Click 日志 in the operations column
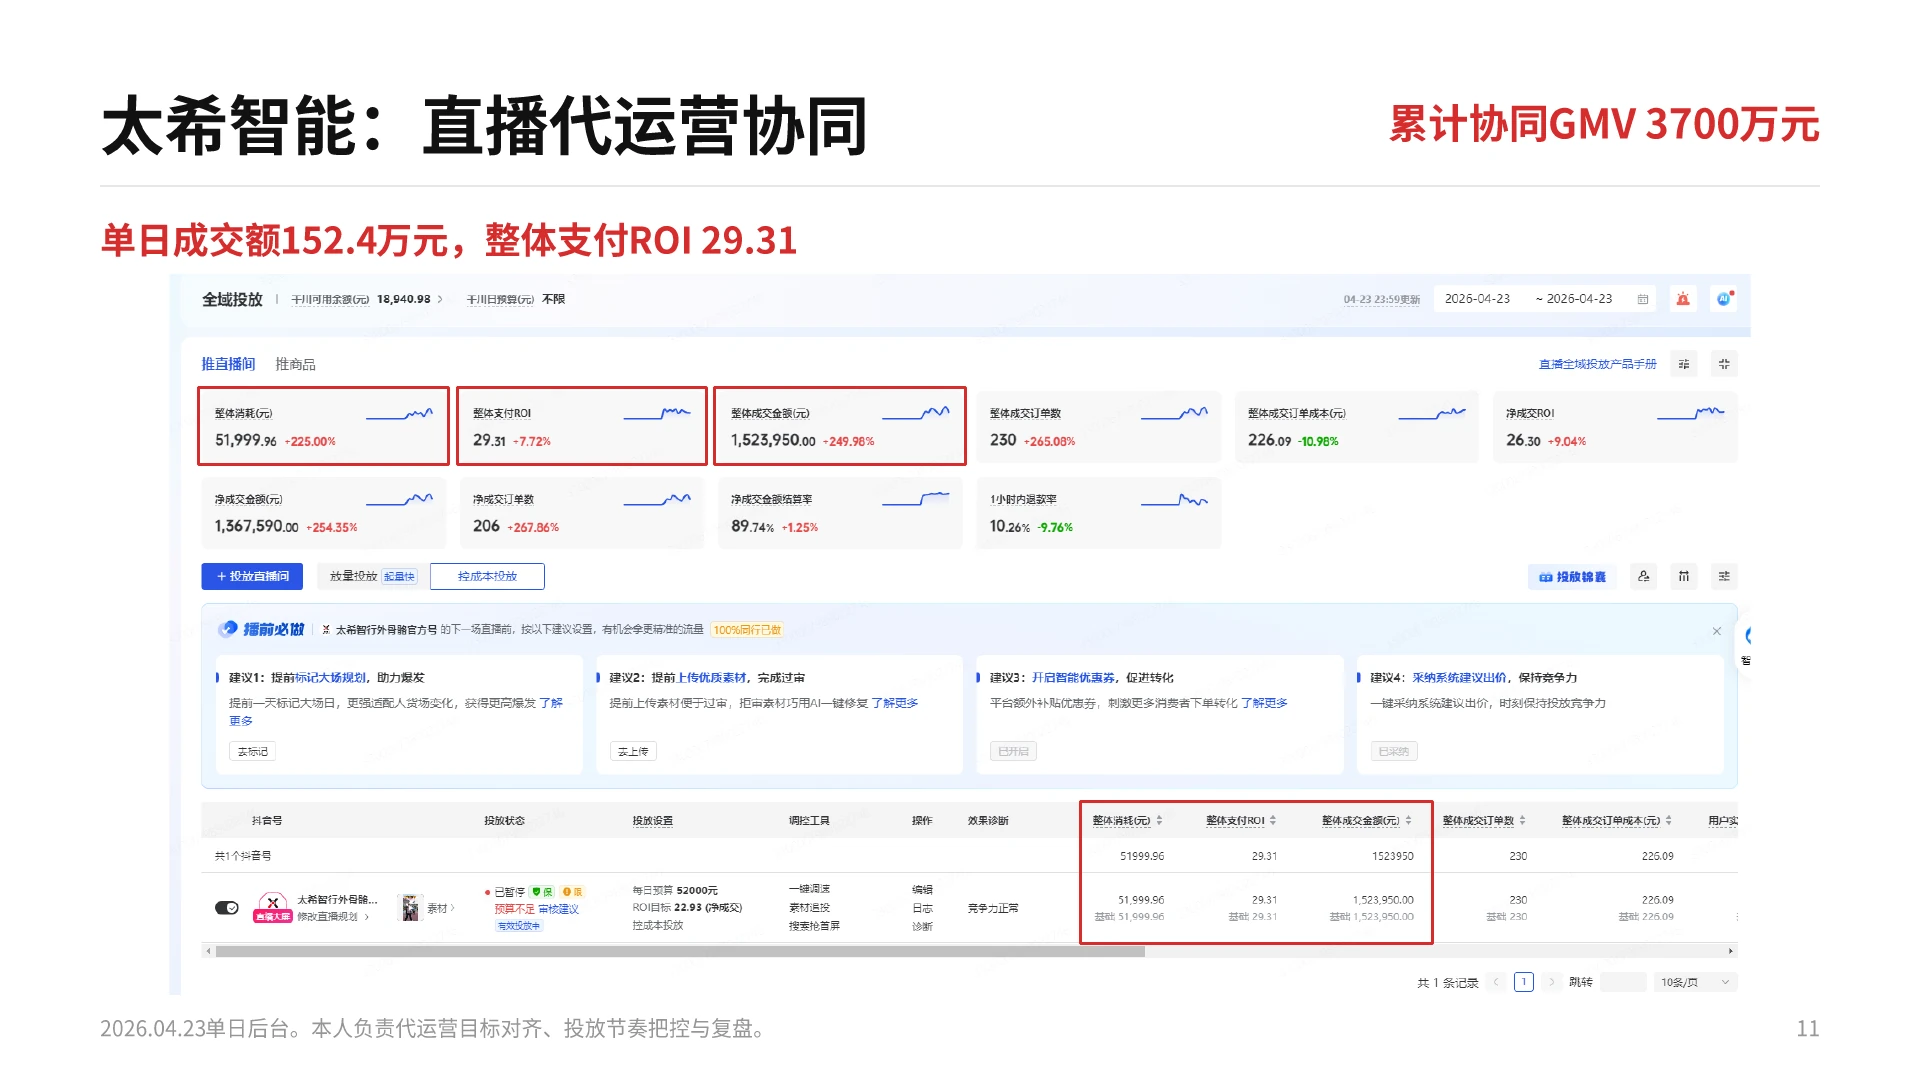This screenshot has width=1920, height=1080. tap(922, 908)
